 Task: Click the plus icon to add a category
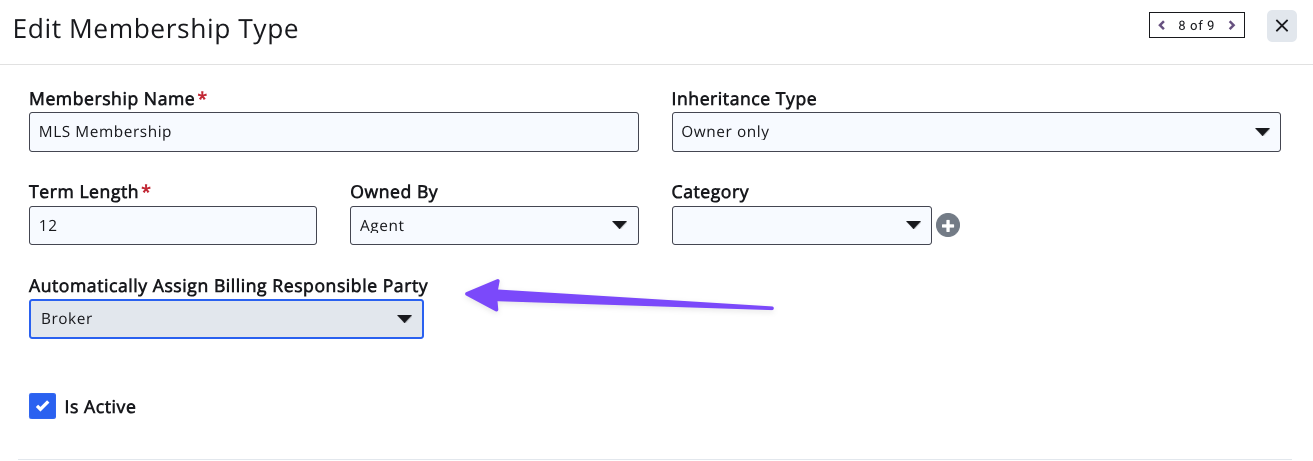click(948, 226)
